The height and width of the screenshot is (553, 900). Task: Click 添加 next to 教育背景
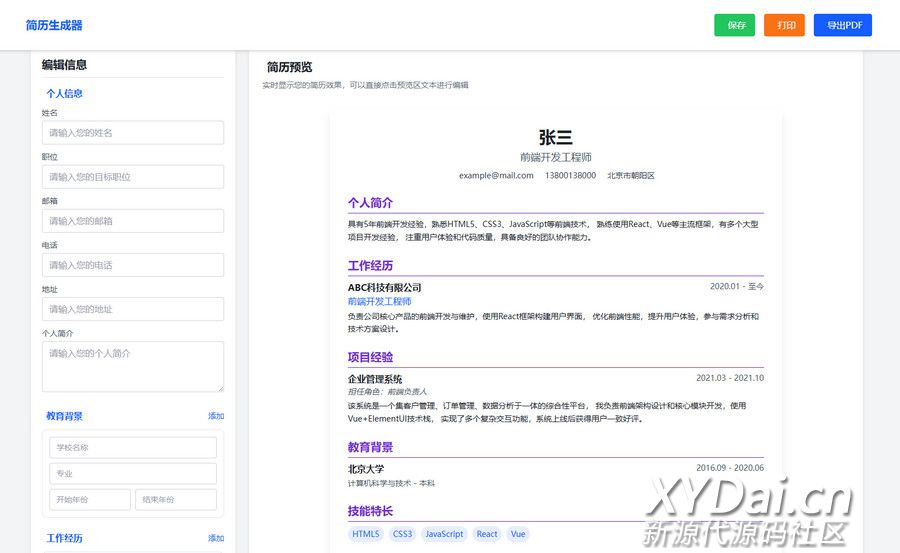(x=216, y=416)
